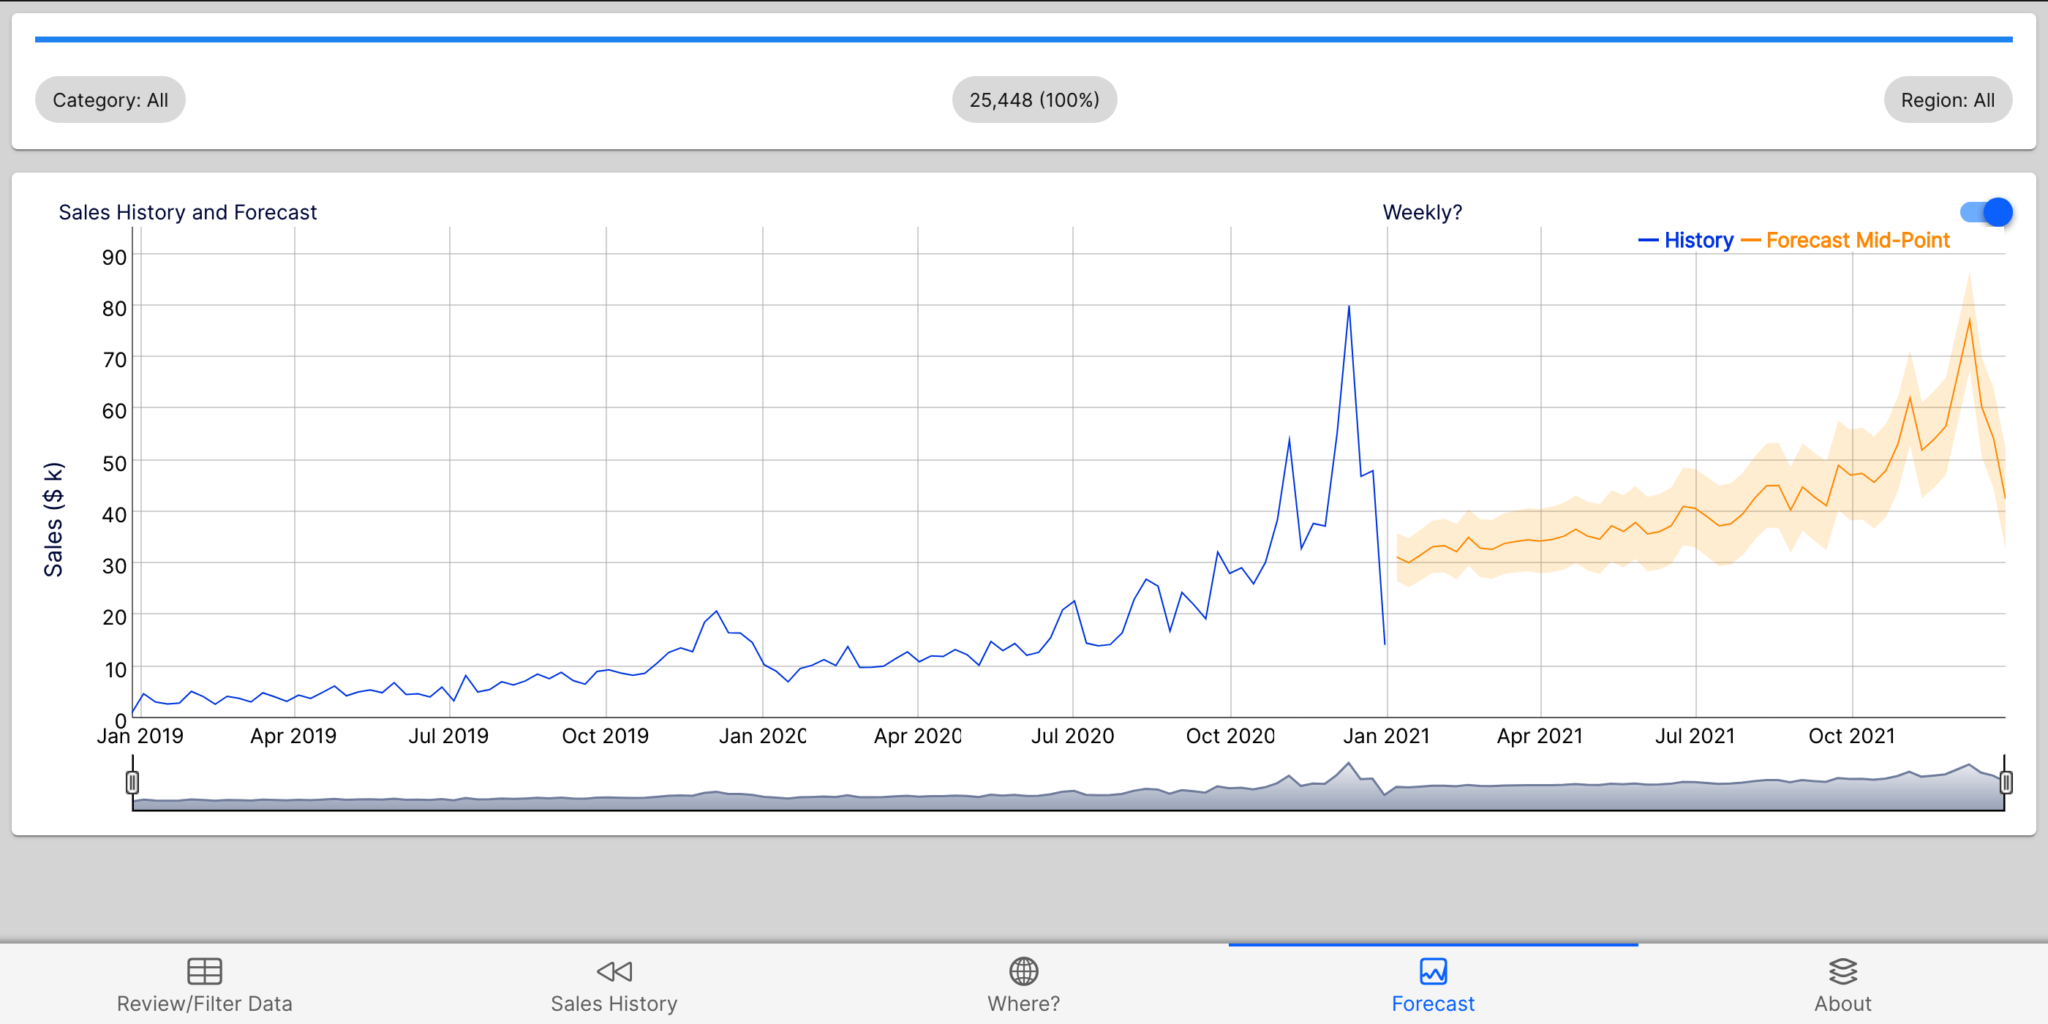The width and height of the screenshot is (2048, 1024).
Task: Click the left range slider handle
Action: click(132, 782)
